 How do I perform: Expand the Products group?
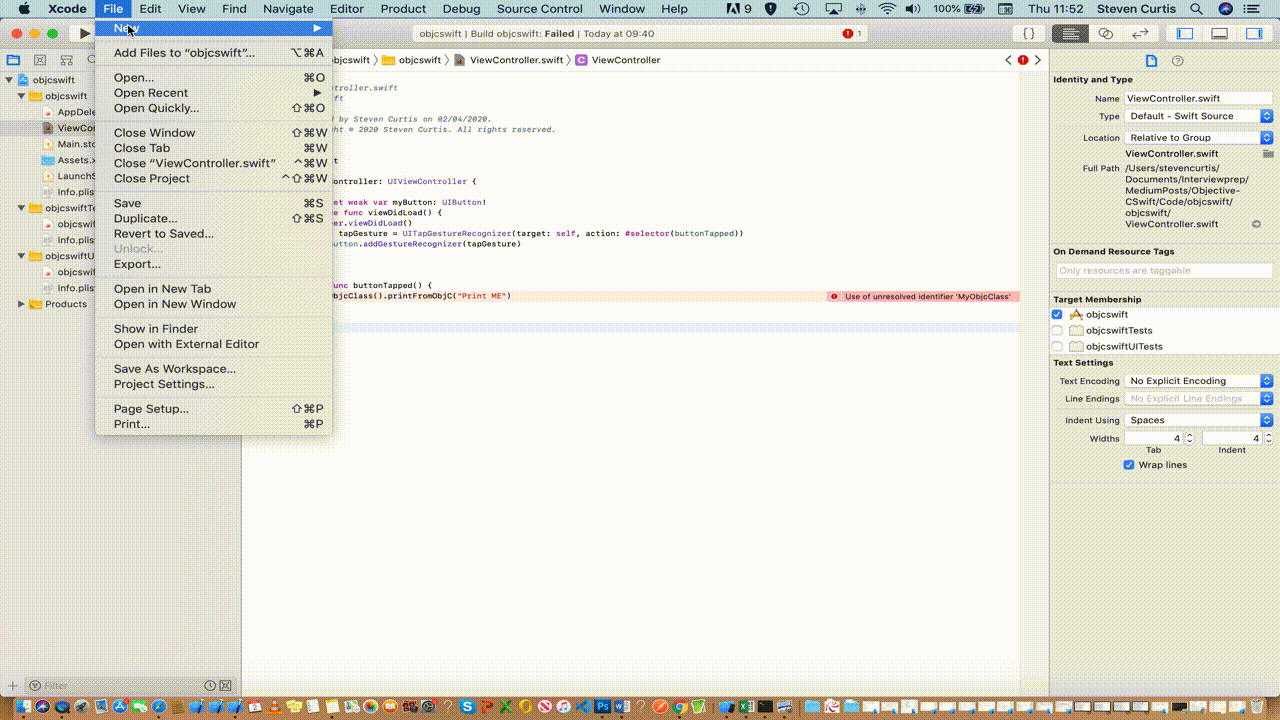(22, 304)
